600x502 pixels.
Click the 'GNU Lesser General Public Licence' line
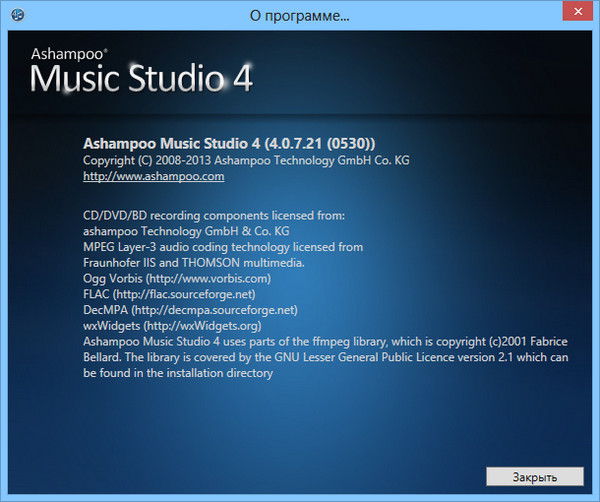click(x=326, y=357)
